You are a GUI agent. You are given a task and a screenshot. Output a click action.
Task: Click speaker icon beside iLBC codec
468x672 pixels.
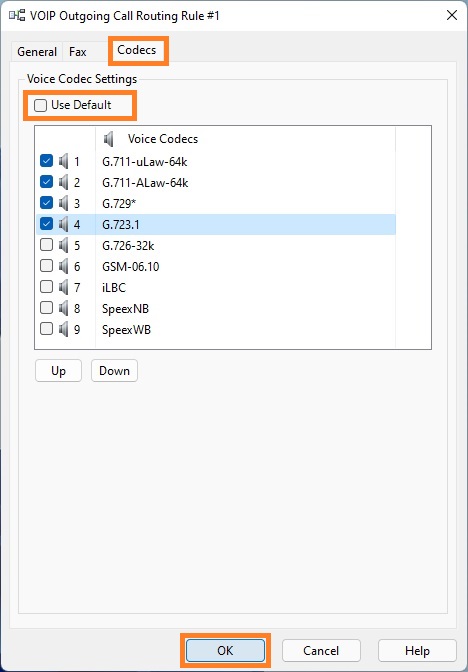[63, 287]
